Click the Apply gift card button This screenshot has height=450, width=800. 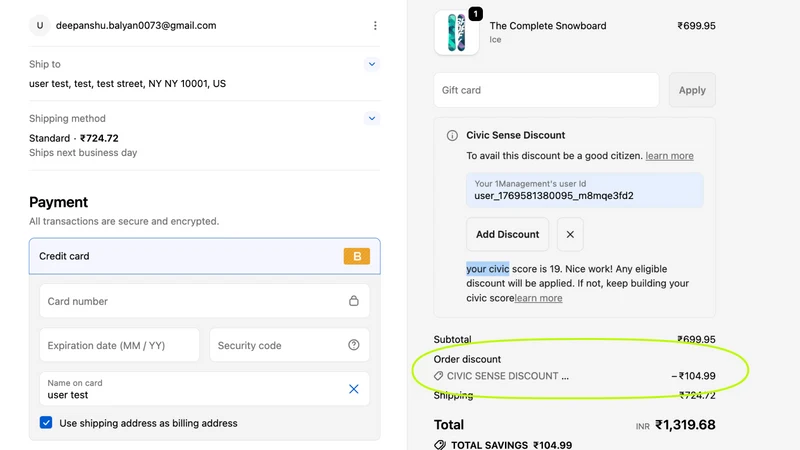coord(692,90)
